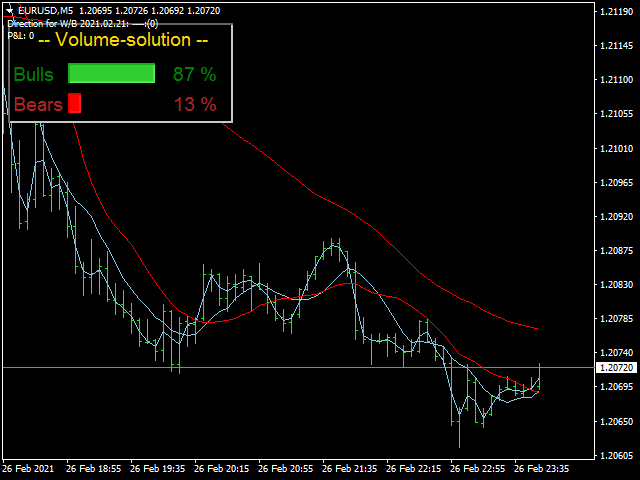640x480 pixels.
Task: Click the '-- Volume-solution --' heading
Action: (123, 40)
